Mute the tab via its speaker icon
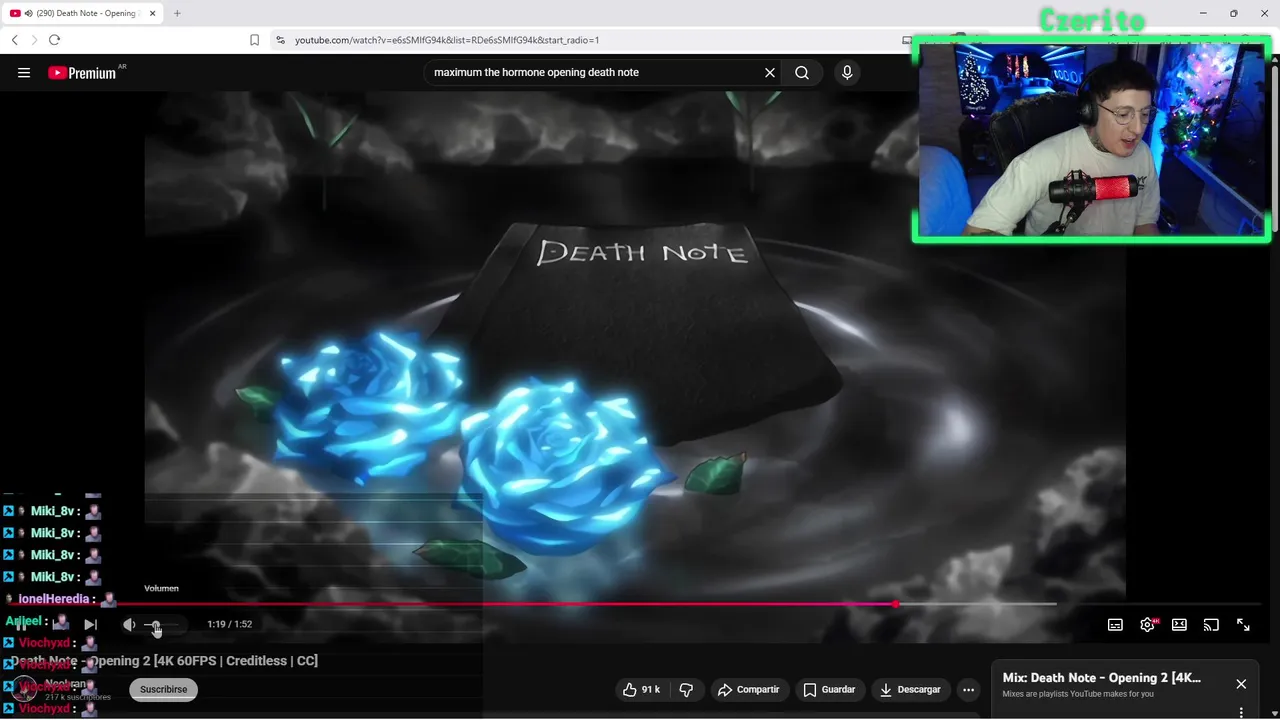 (28, 13)
